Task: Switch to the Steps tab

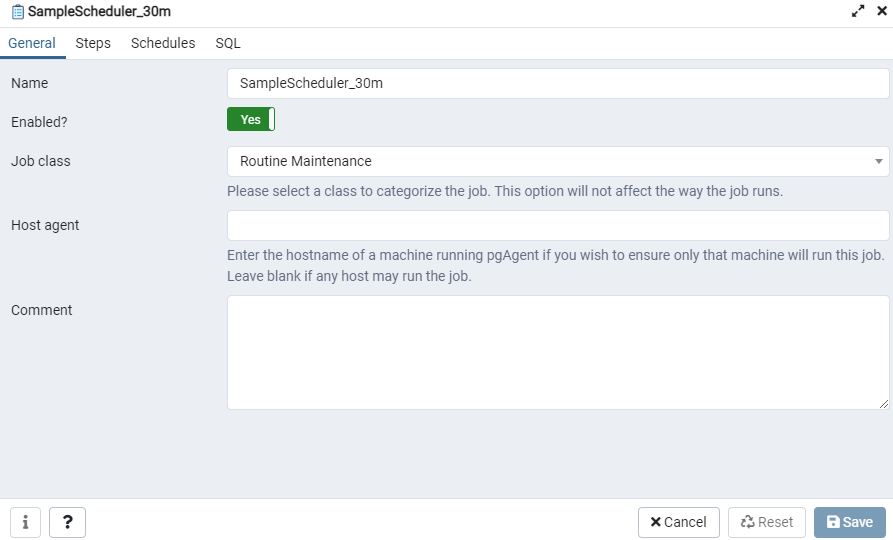Action: click(93, 43)
